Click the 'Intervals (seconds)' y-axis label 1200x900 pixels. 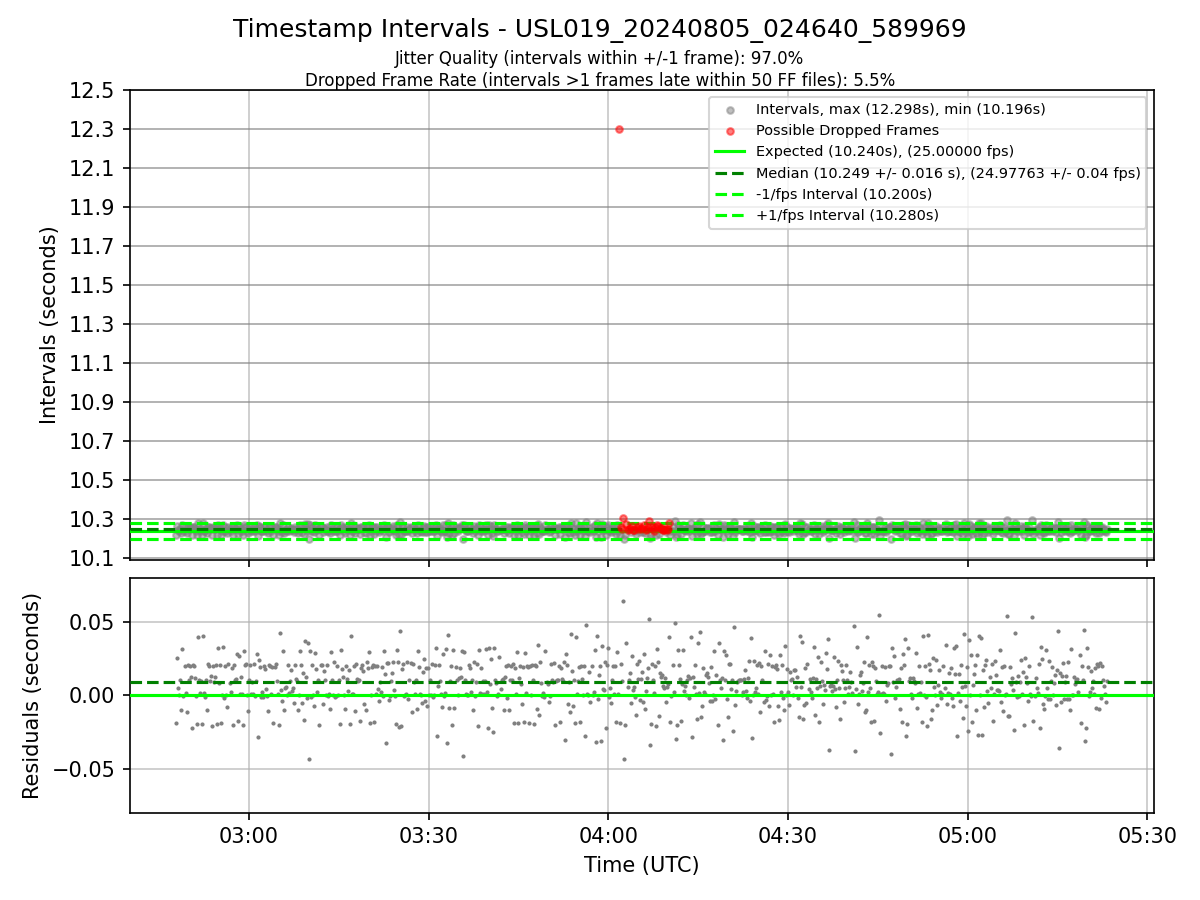(49, 325)
